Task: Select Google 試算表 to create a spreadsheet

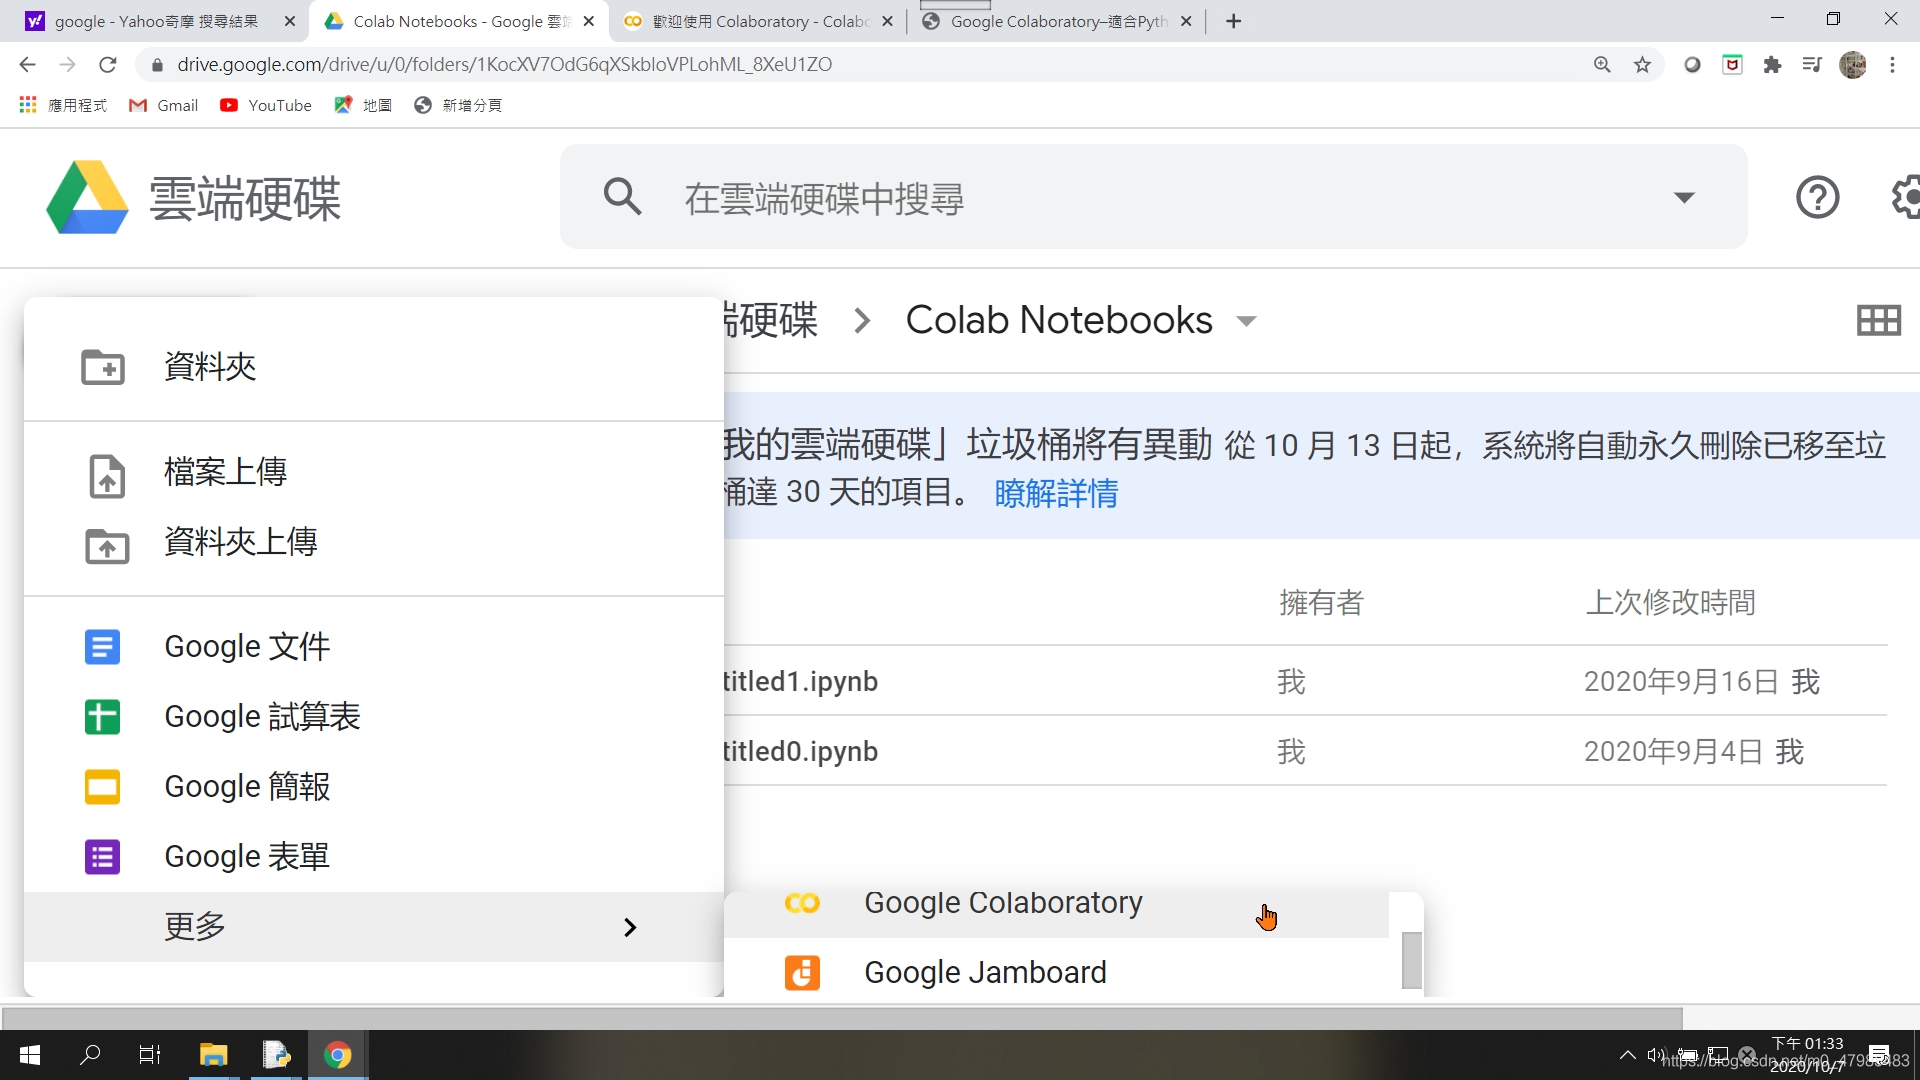Action: (261, 716)
